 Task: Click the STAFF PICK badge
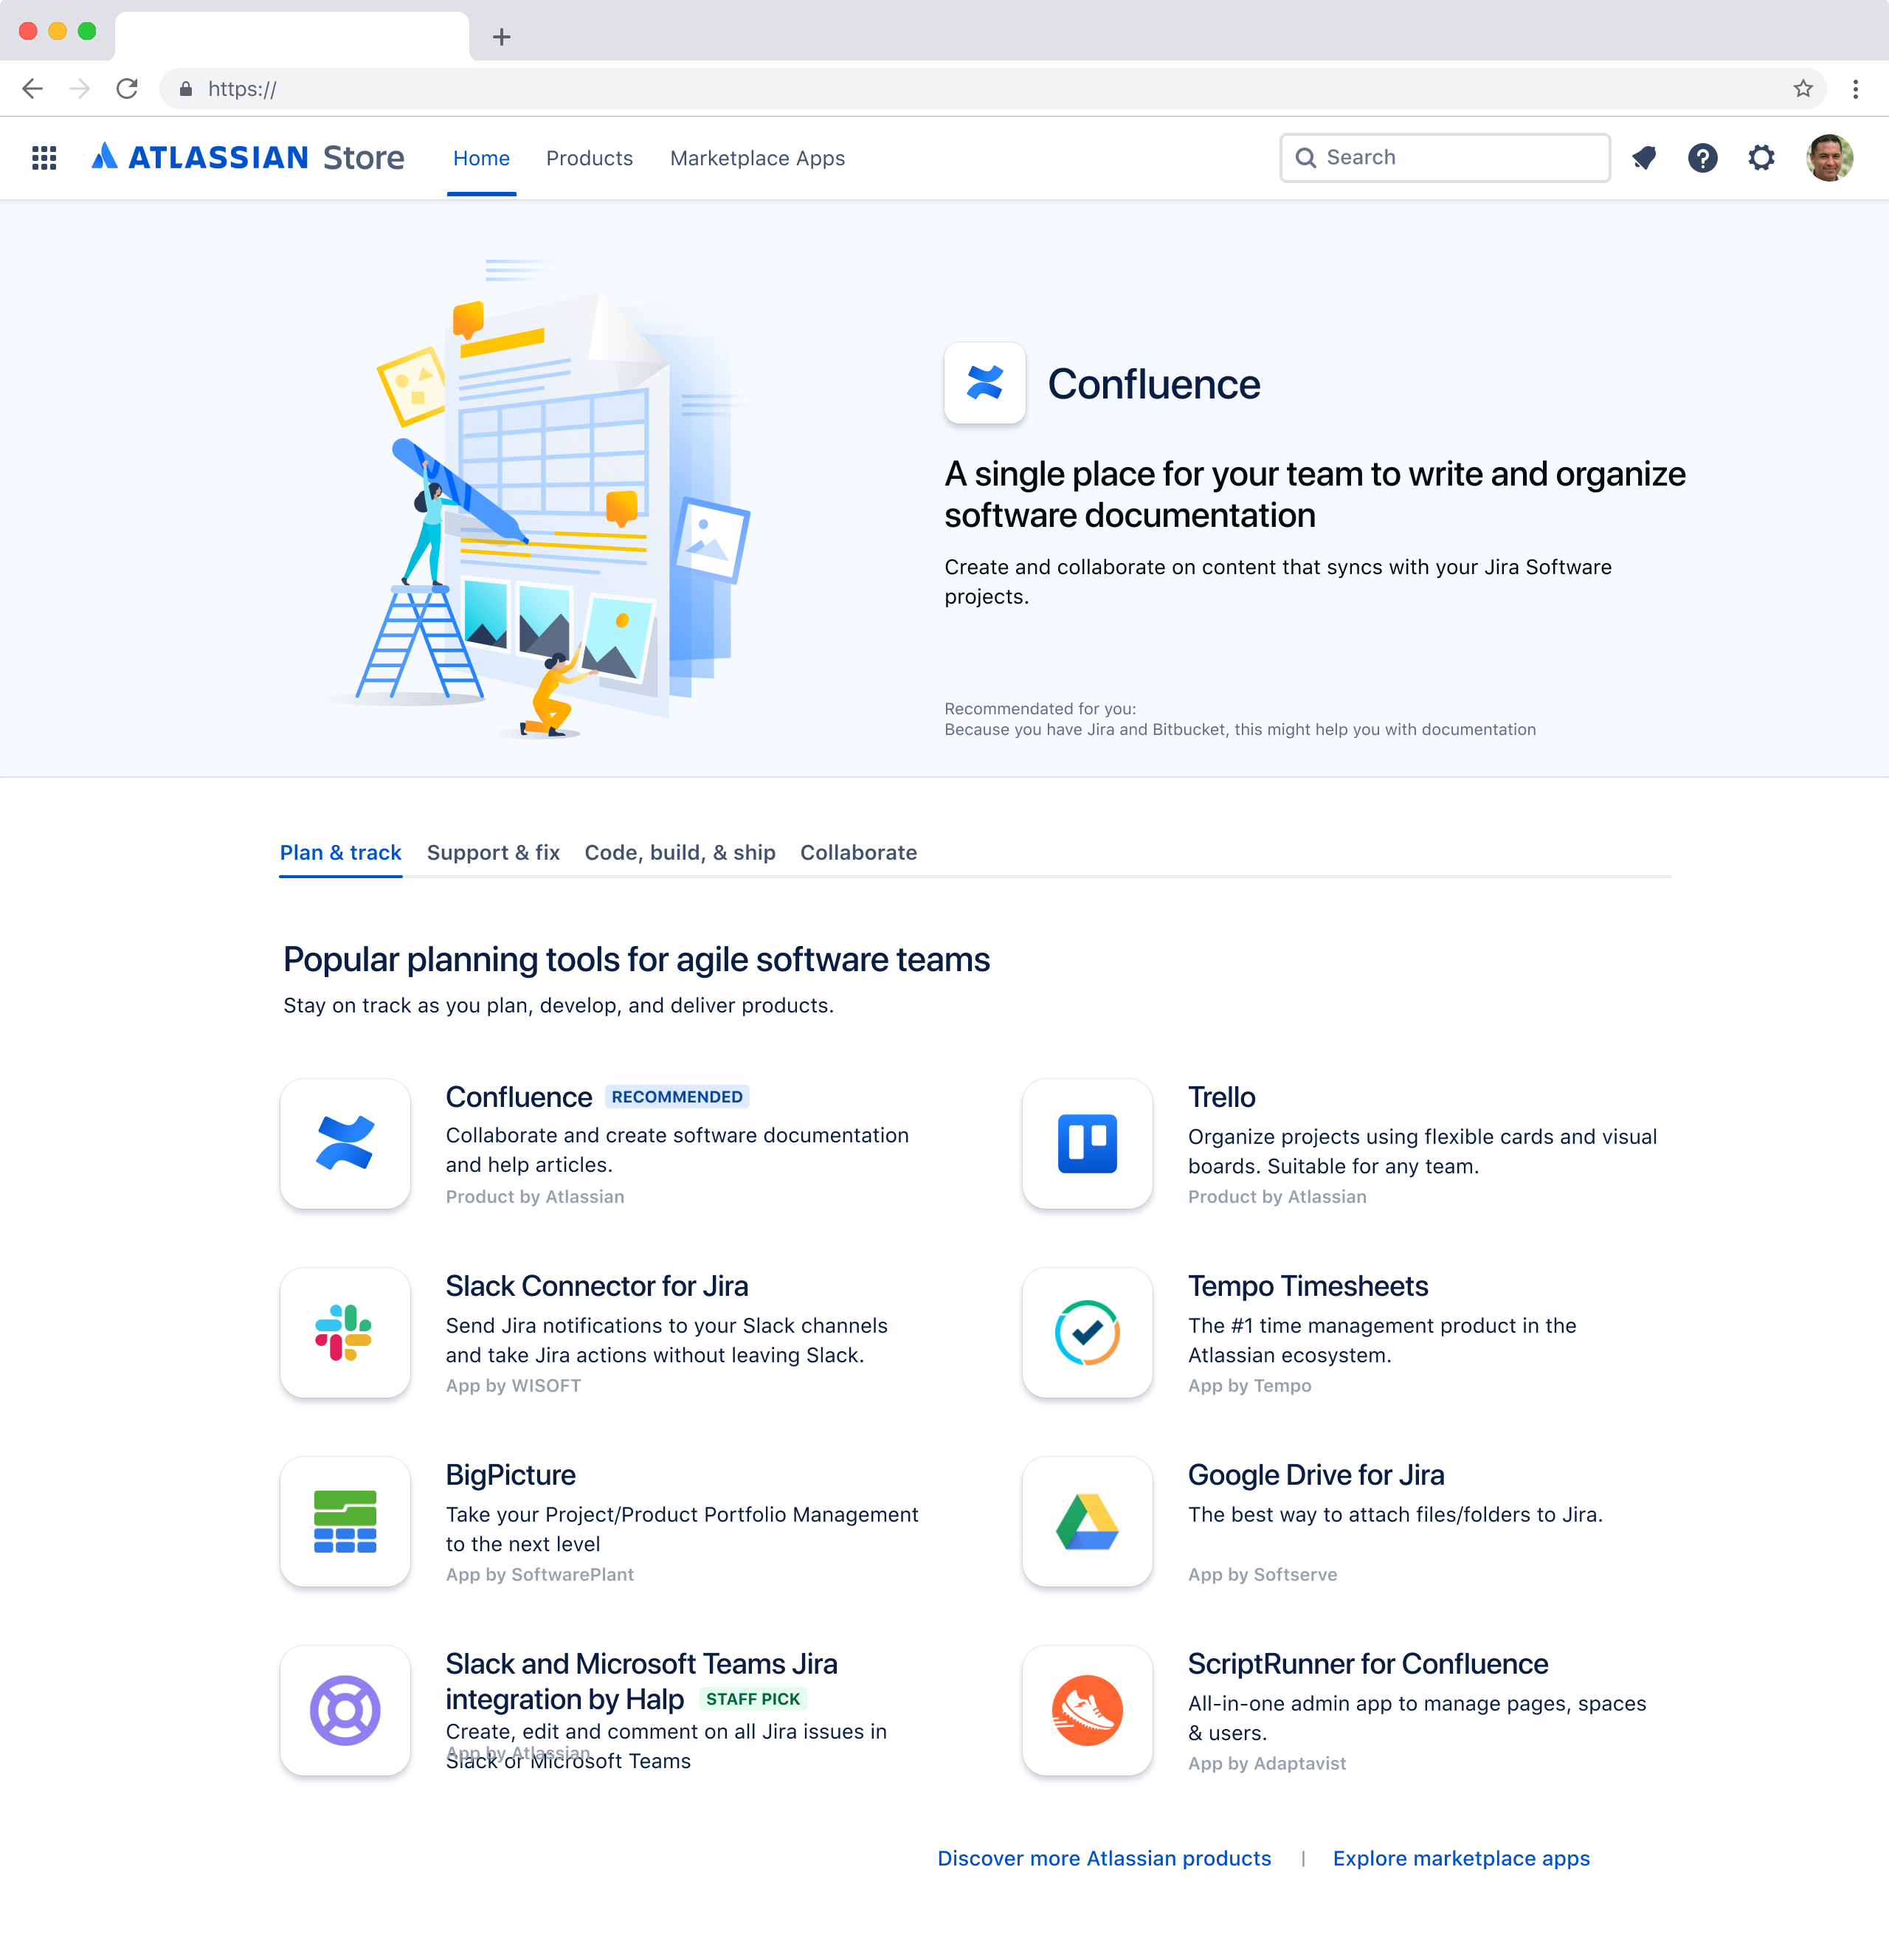(753, 1699)
